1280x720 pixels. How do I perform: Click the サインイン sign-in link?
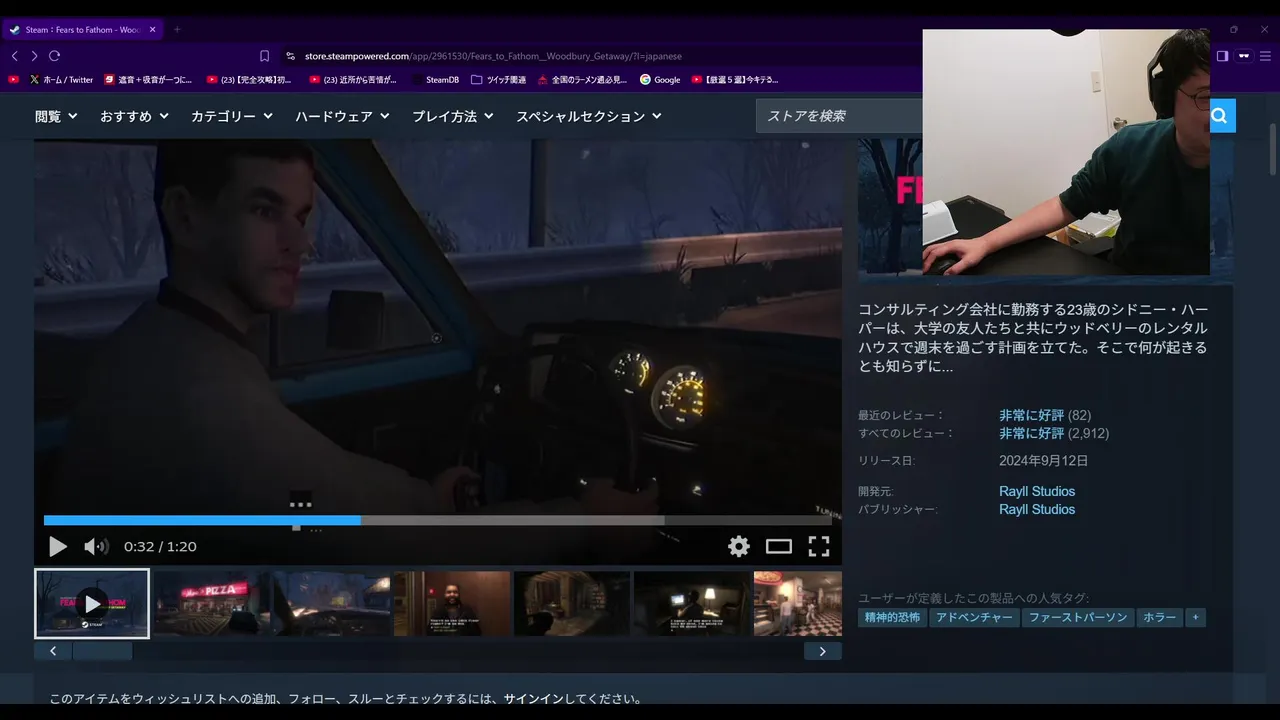(x=532, y=699)
